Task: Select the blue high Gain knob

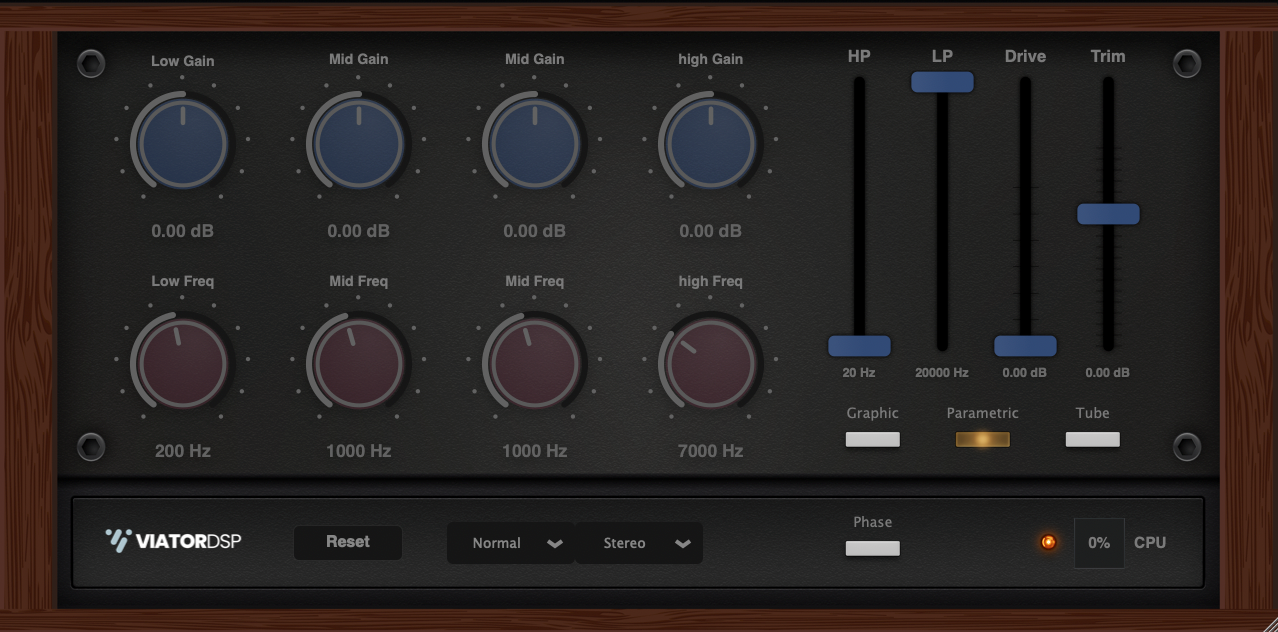Action: click(x=710, y=144)
